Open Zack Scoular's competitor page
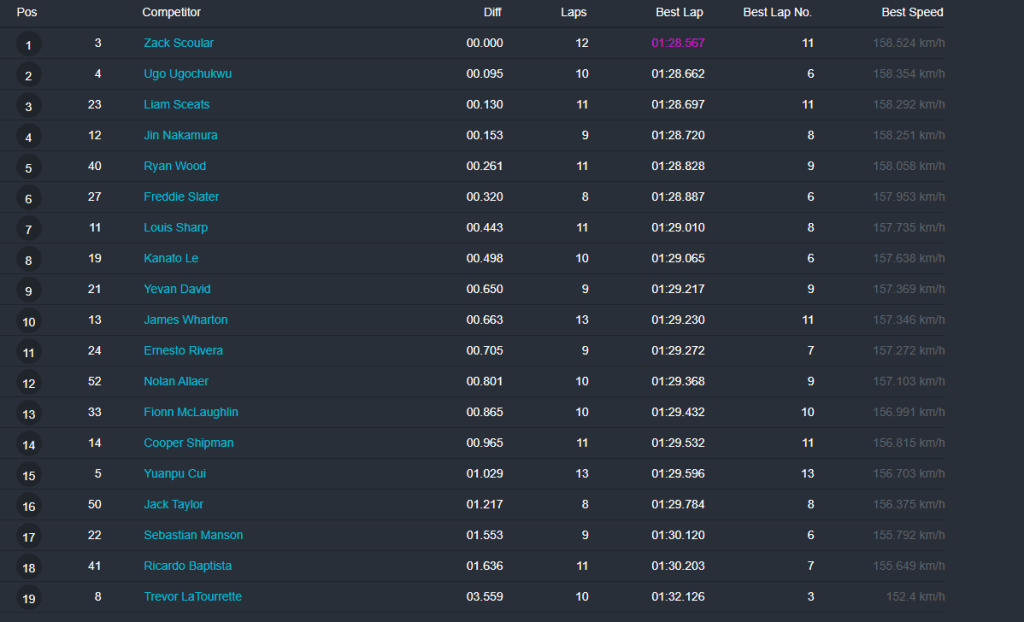 point(178,43)
